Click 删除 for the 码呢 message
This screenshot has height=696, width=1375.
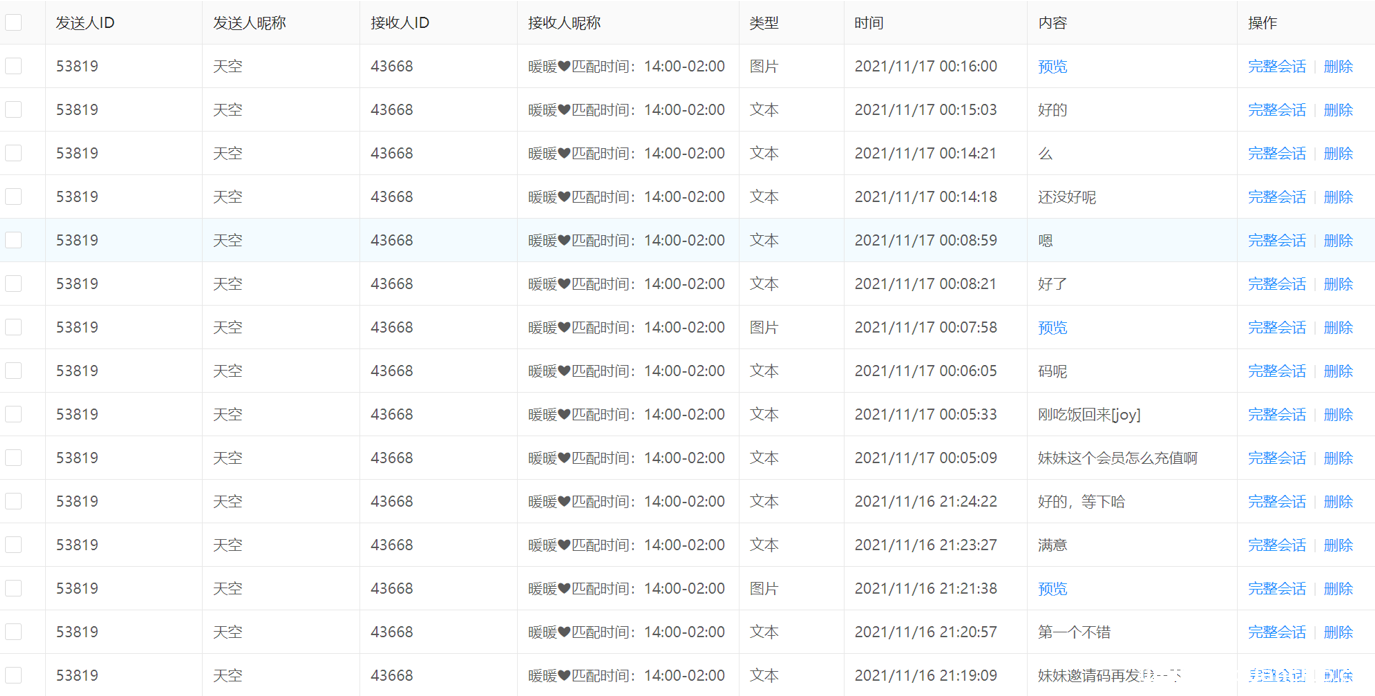point(1338,371)
